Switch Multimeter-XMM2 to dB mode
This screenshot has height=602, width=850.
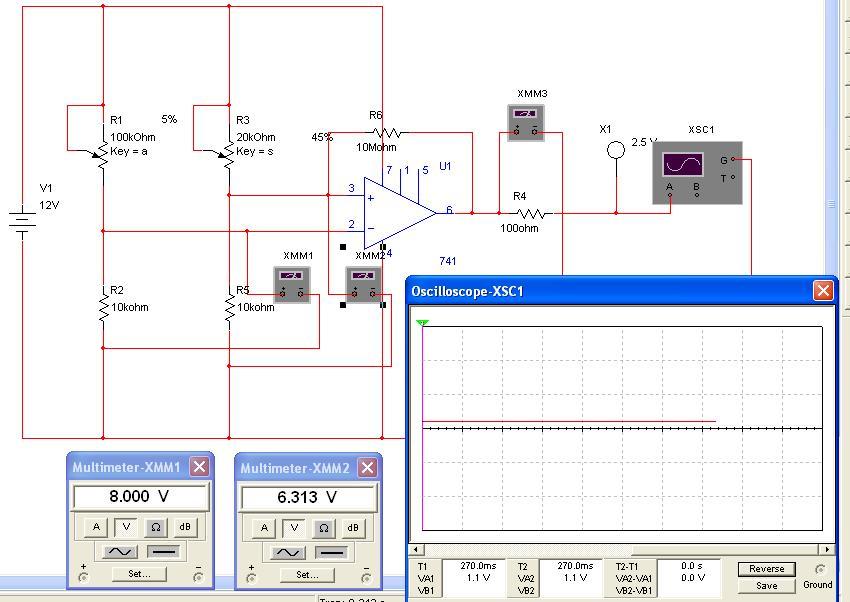coord(353,528)
